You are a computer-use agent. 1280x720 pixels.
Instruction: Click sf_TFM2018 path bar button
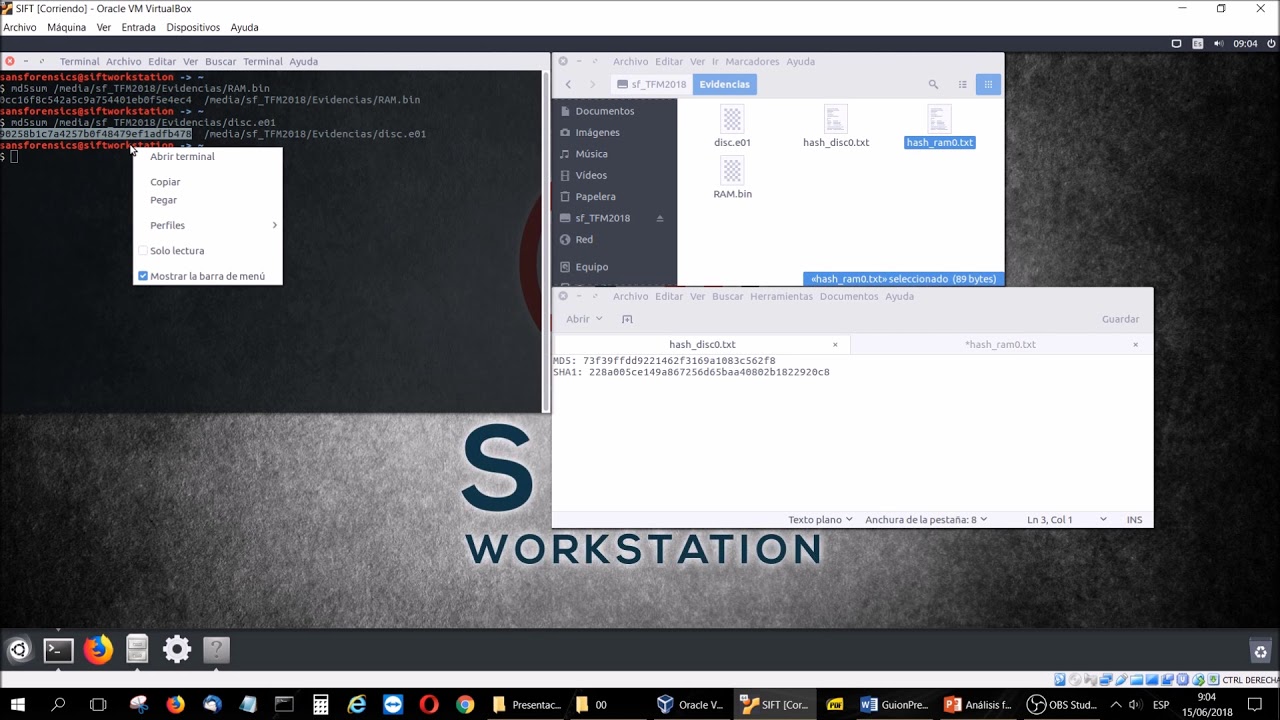point(651,85)
